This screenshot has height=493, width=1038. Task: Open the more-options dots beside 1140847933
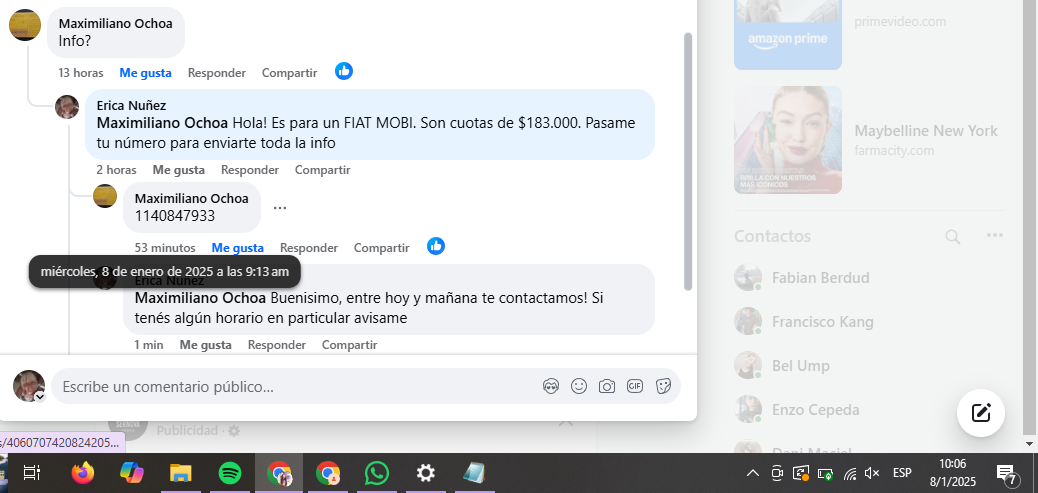point(280,208)
